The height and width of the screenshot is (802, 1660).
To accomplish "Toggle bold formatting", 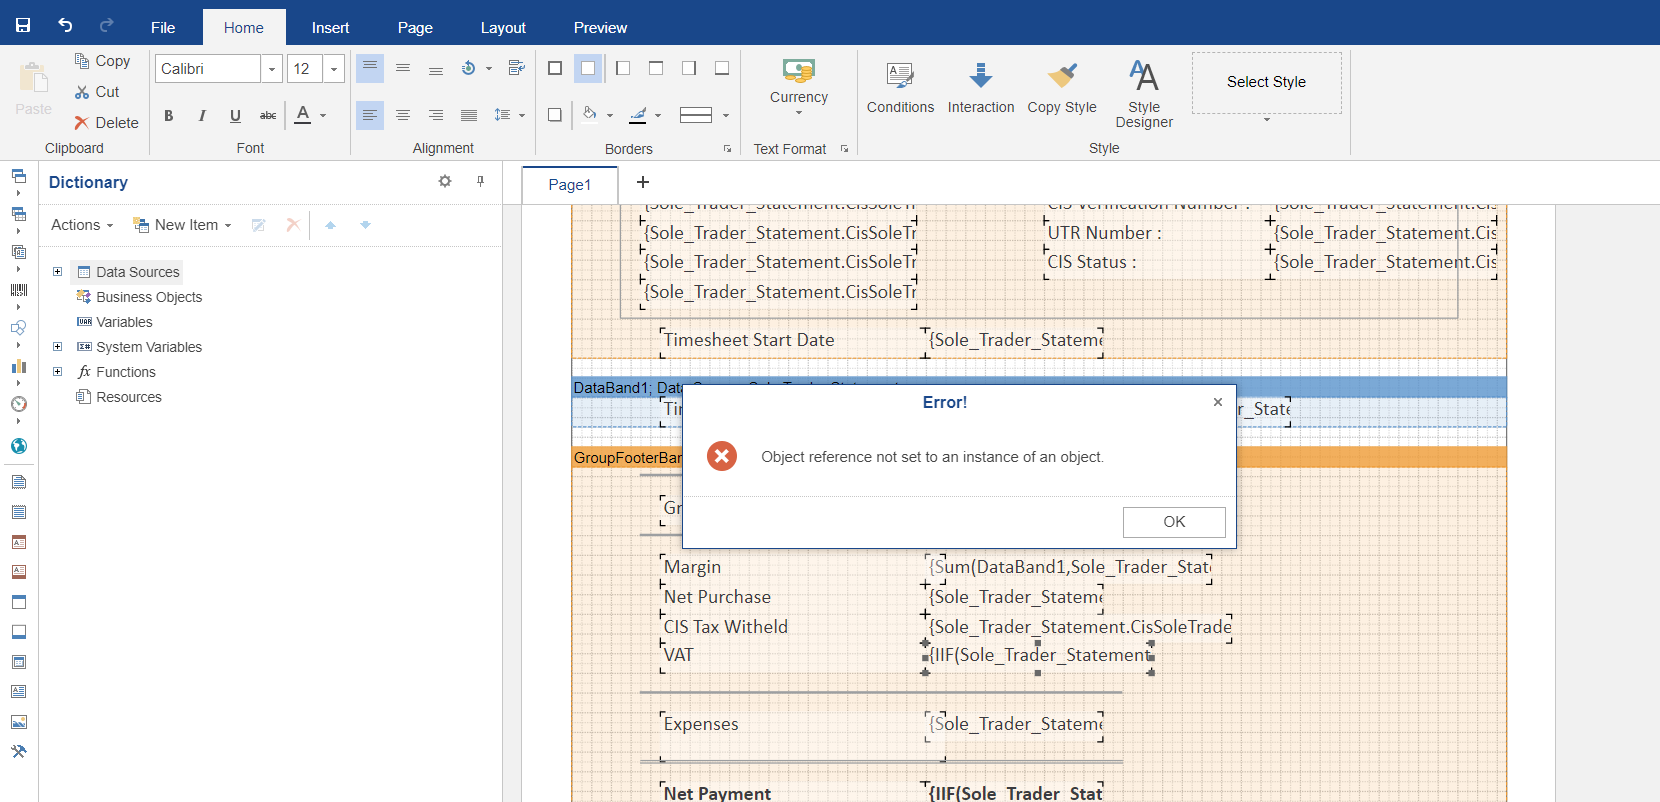I will (169, 115).
